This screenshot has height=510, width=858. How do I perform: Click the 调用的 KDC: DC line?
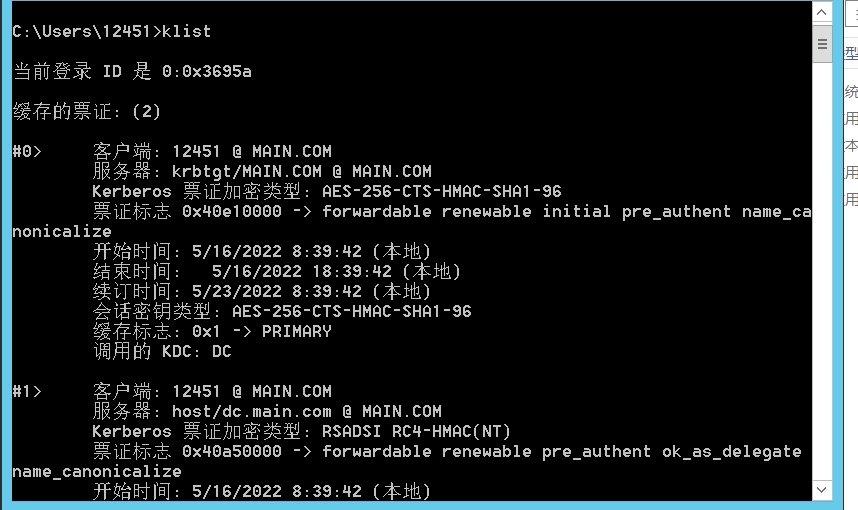[x=162, y=351]
